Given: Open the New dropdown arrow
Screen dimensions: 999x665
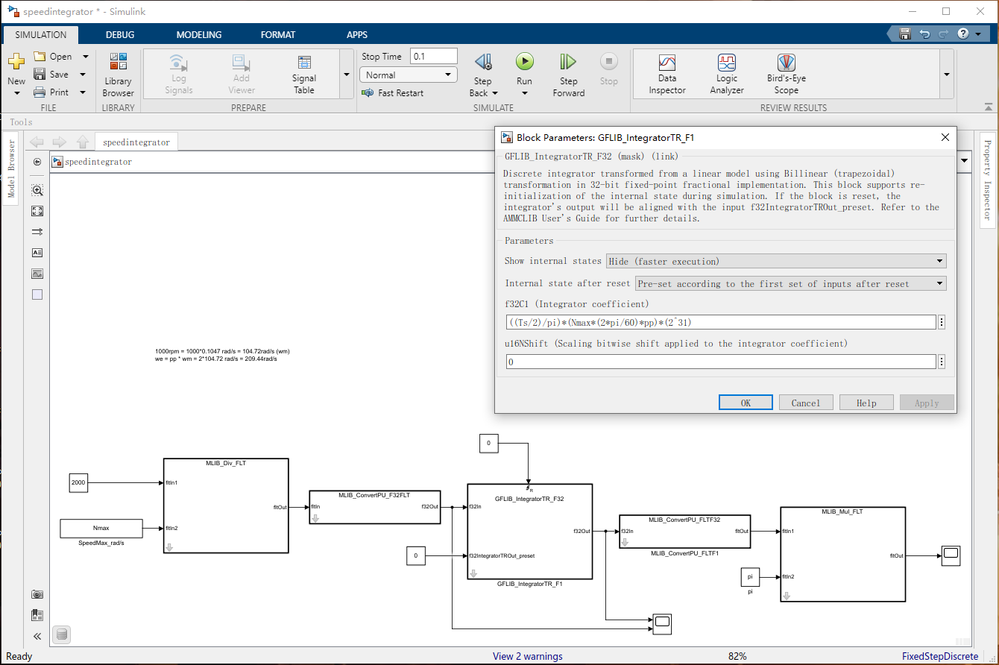Looking at the screenshot, I should (17, 93).
